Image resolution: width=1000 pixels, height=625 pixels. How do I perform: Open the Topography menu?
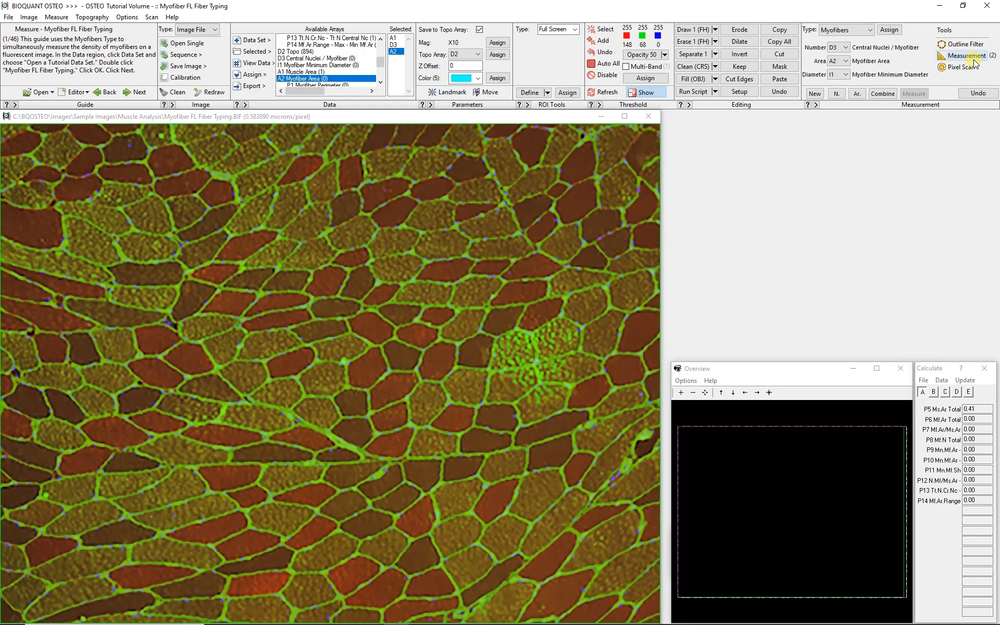click(92, 16)
